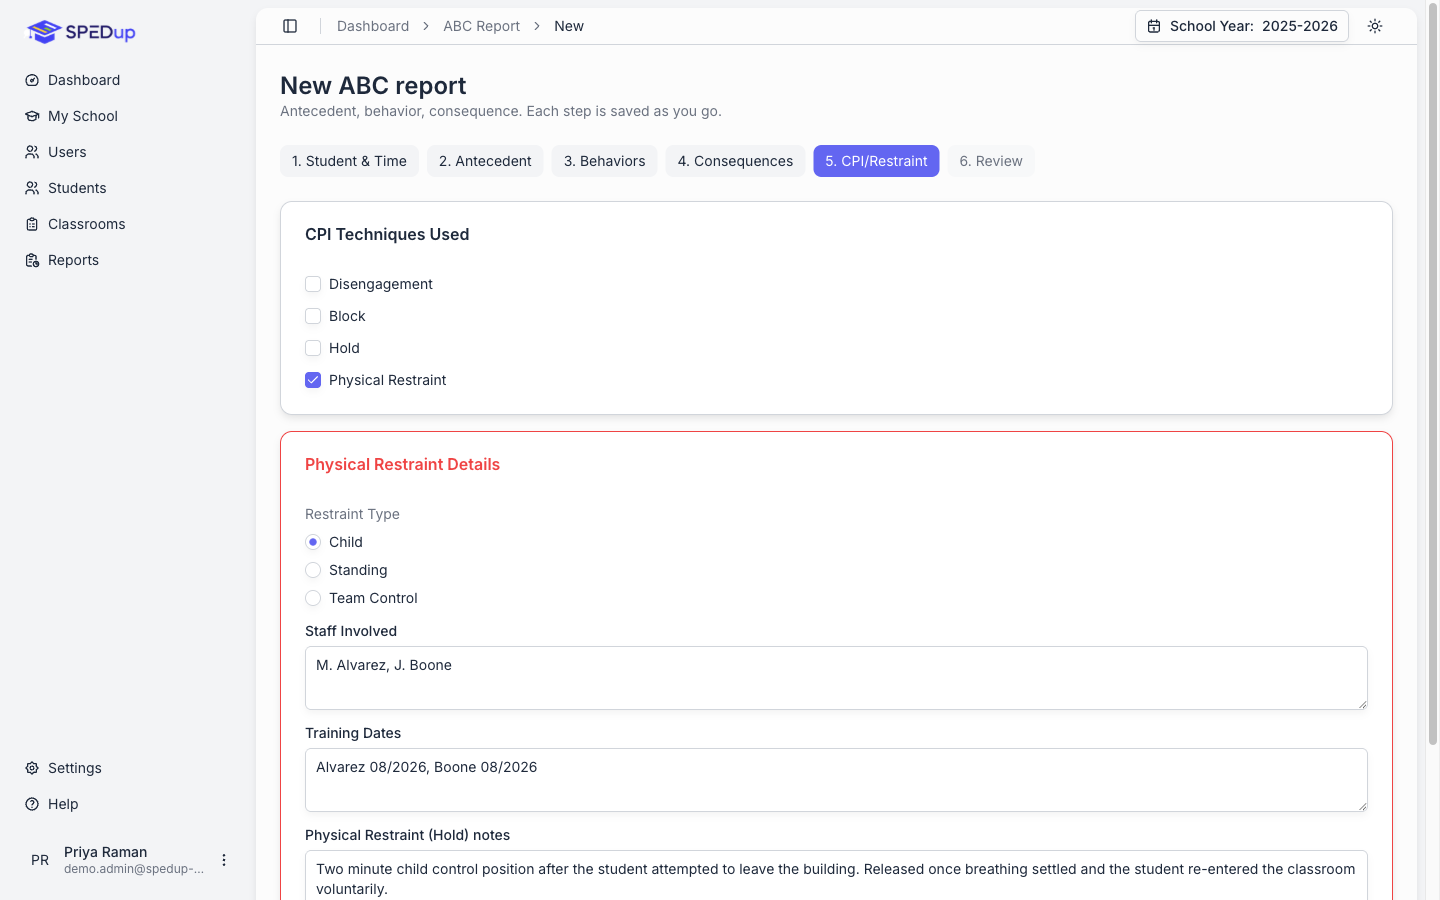Focus the Training Dates text field
The height and width of the screenshot is (900, 1440).
(x=836, y=780)
